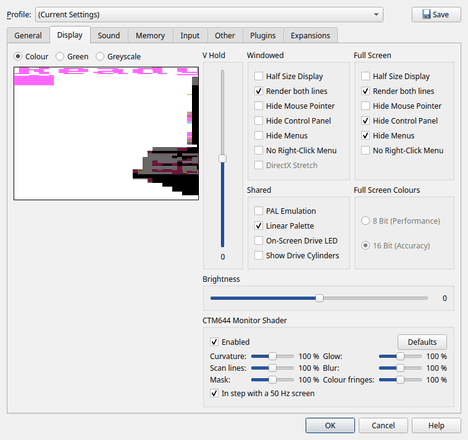Adjust the V Hold vertical slider handle
This screenshot has width=468, height=440.
click(x=222, y=158)
